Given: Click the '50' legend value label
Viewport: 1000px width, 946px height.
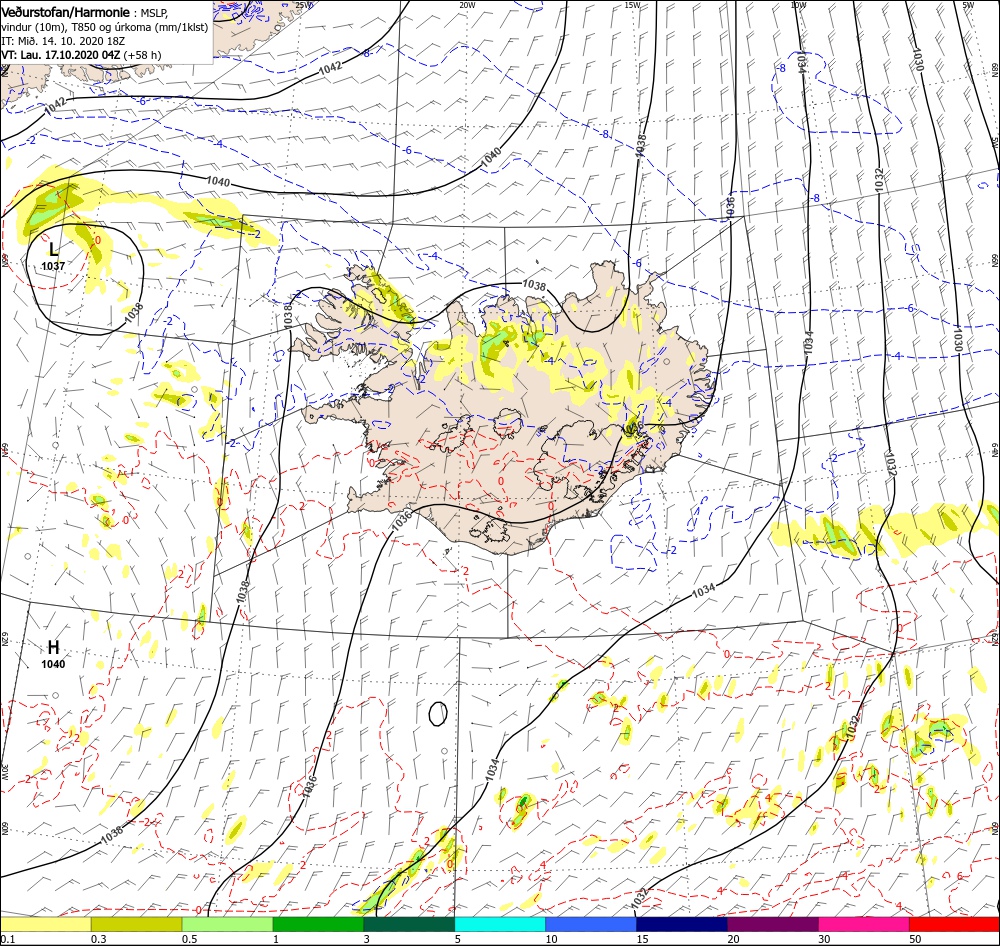Looking at the screenshot, I should [x=915, y=939].
